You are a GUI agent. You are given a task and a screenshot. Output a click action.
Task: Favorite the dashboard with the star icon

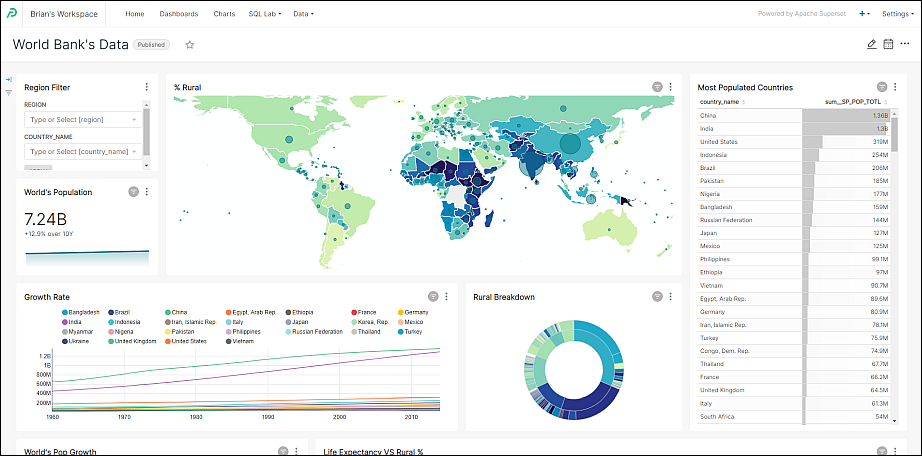click(x=190, y=45)
